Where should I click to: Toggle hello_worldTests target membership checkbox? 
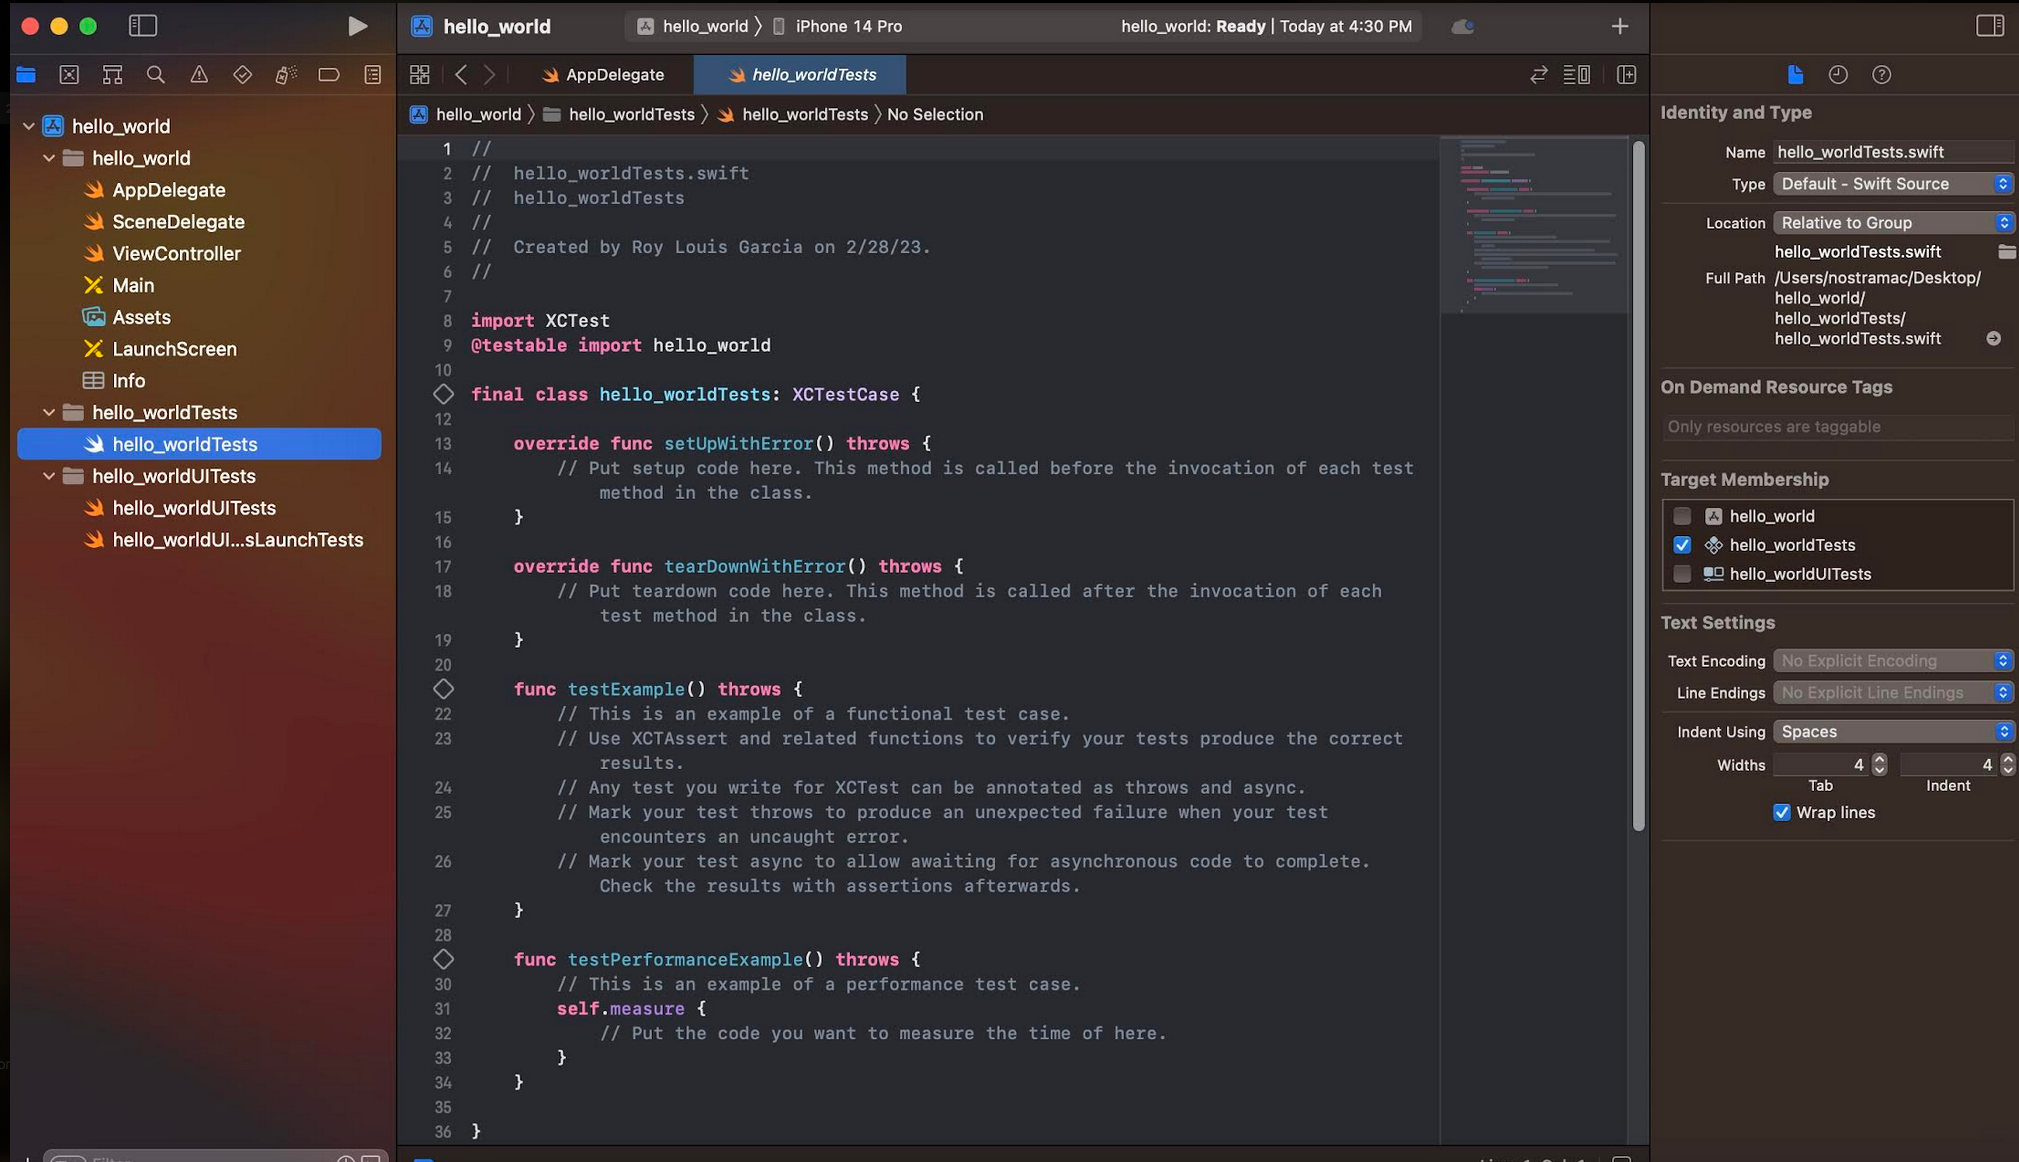coord(1683,545)
